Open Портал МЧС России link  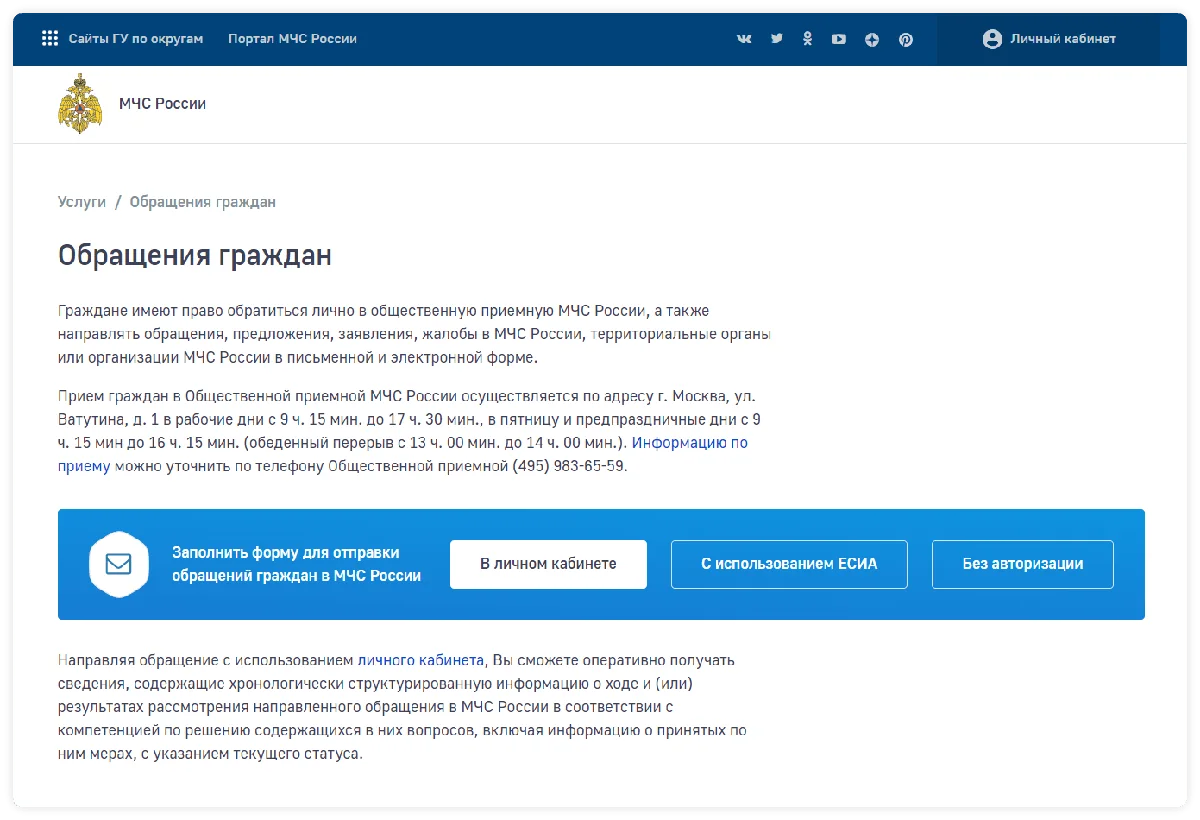tap(292, 39)
